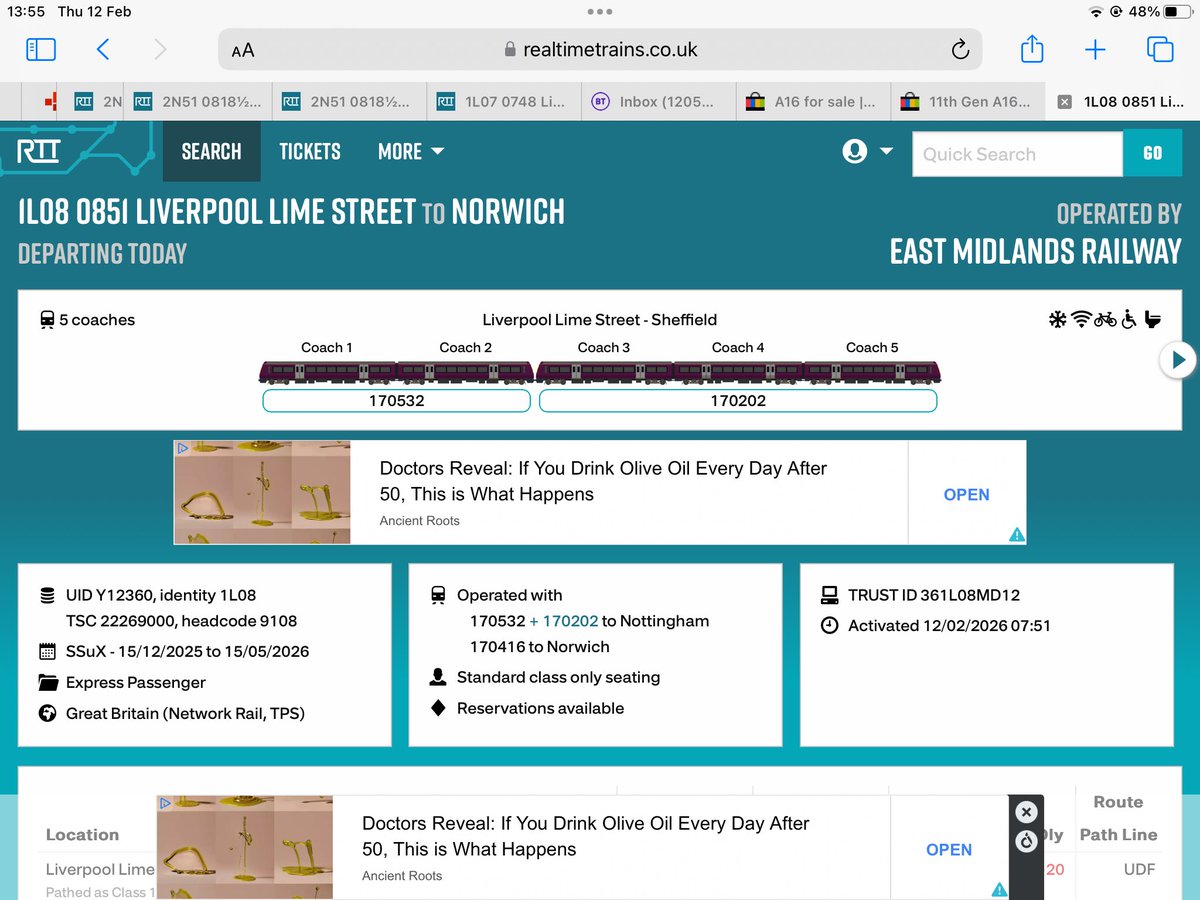This screenshot has height=900, width=1200.
Task: Close the 1L08 0851 Li... tab
Action: coord(1064,102)
